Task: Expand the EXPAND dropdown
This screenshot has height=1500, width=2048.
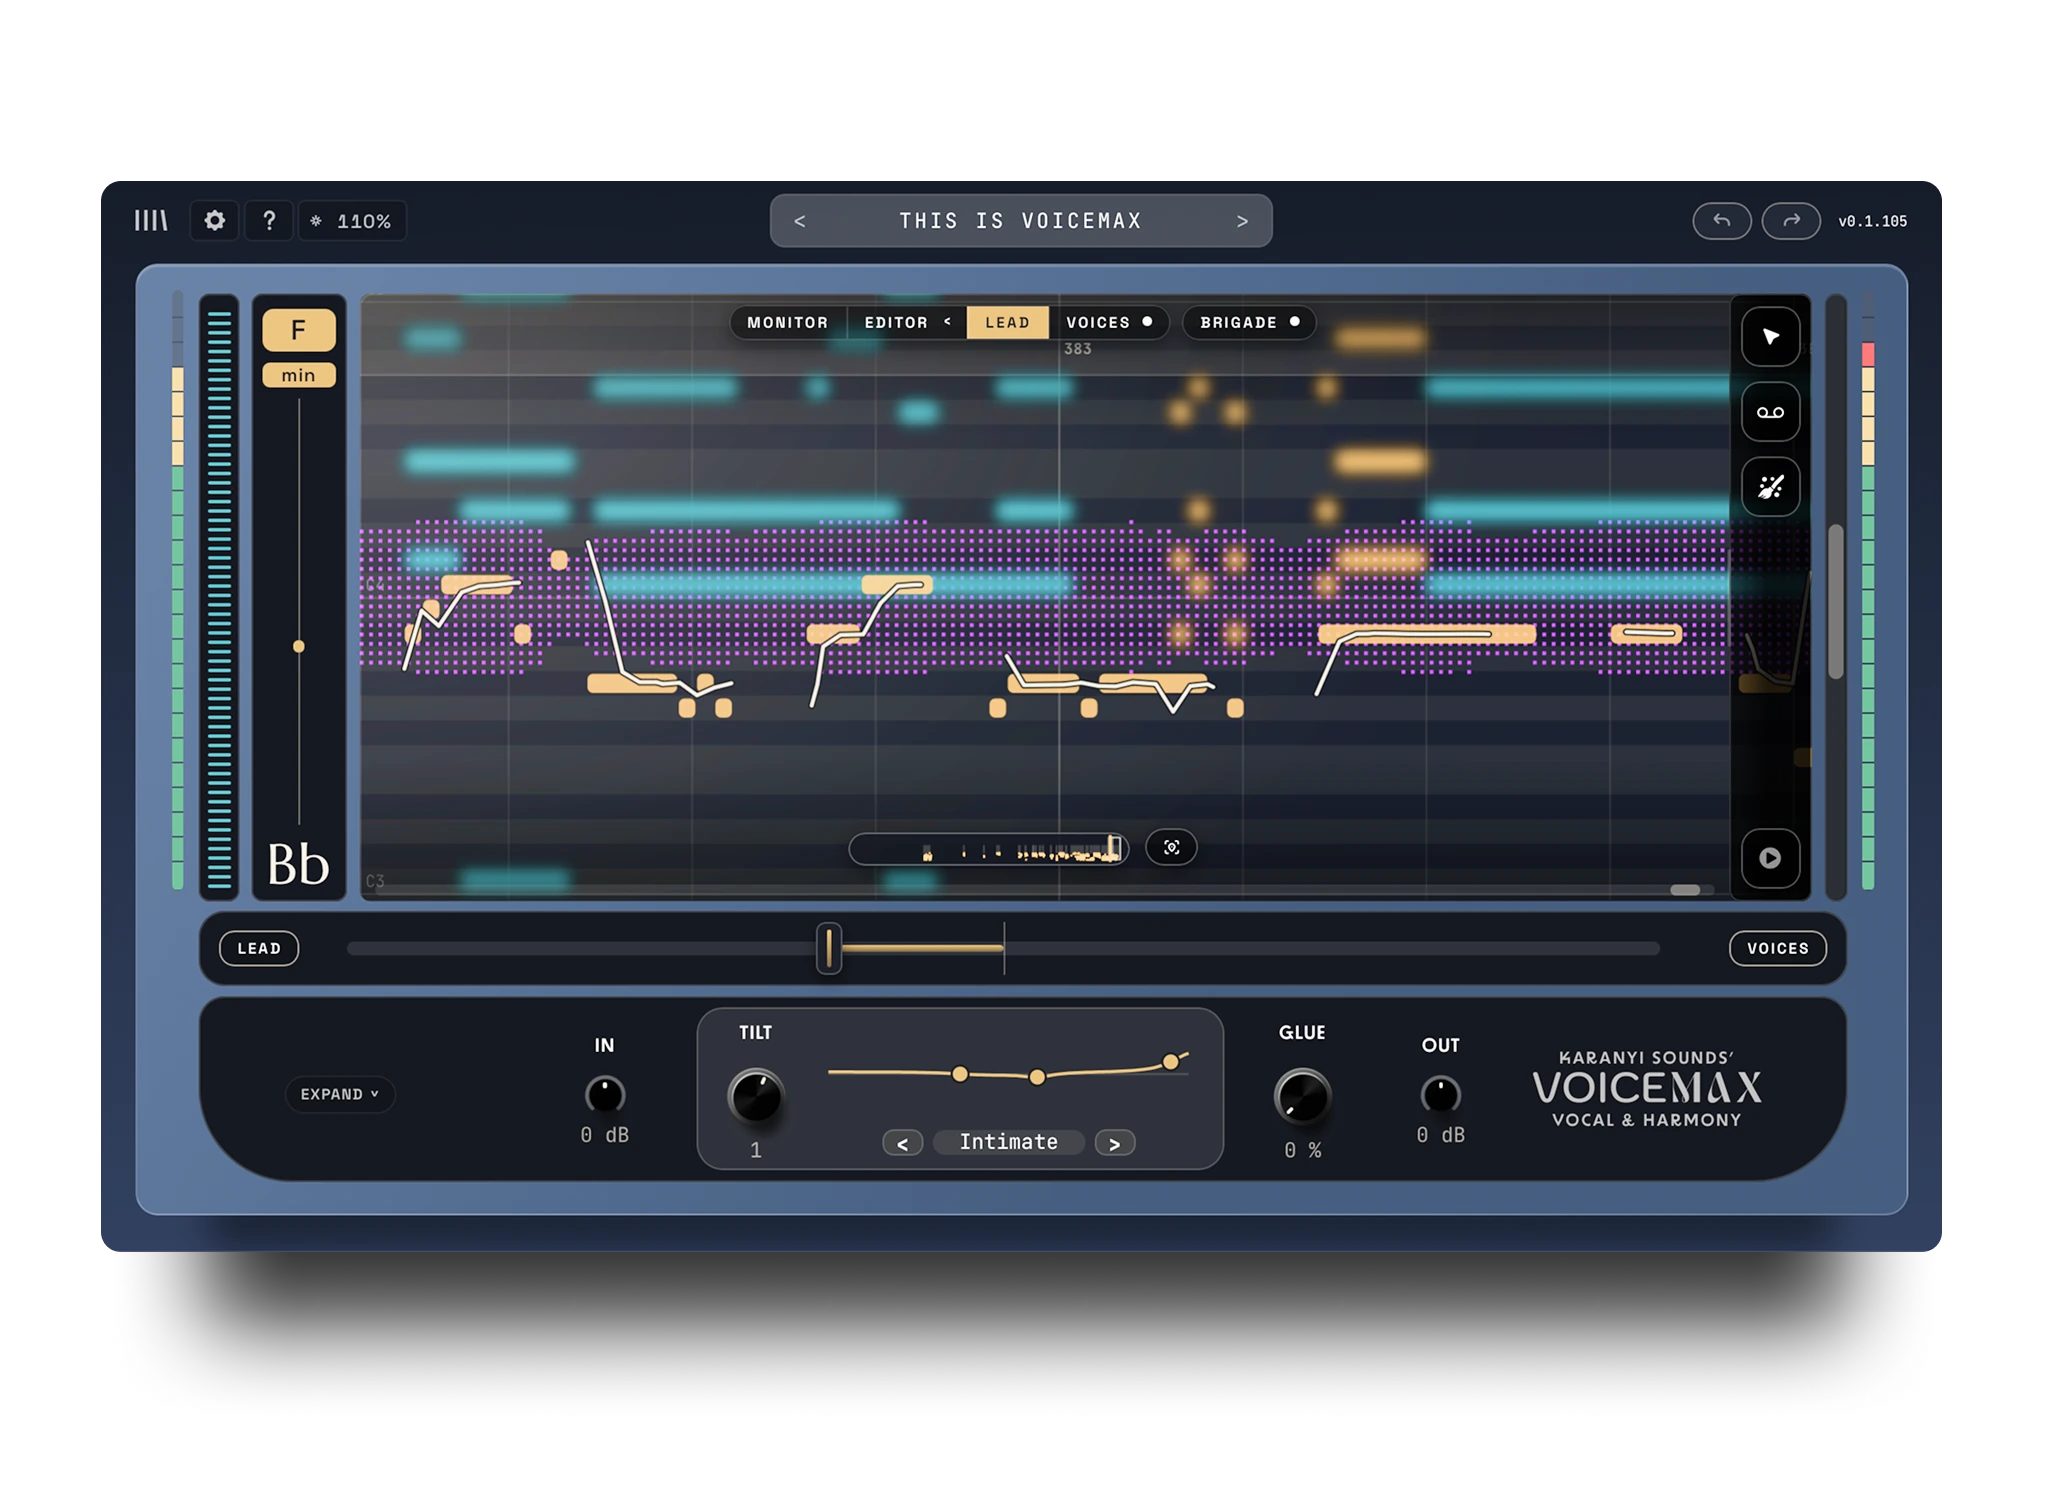Action: pos(340,1094)
